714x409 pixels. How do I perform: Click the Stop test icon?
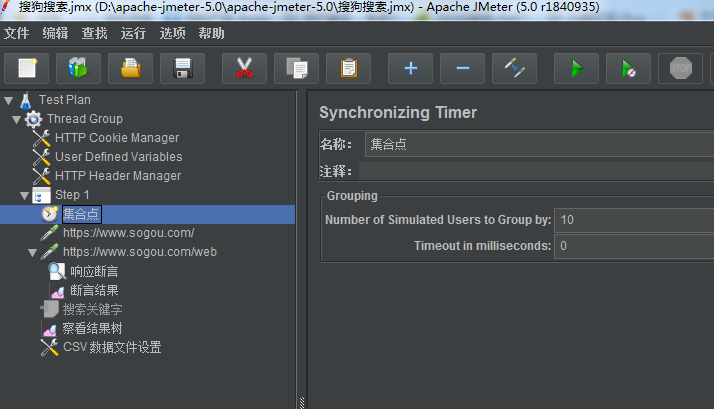coord(681,68)
